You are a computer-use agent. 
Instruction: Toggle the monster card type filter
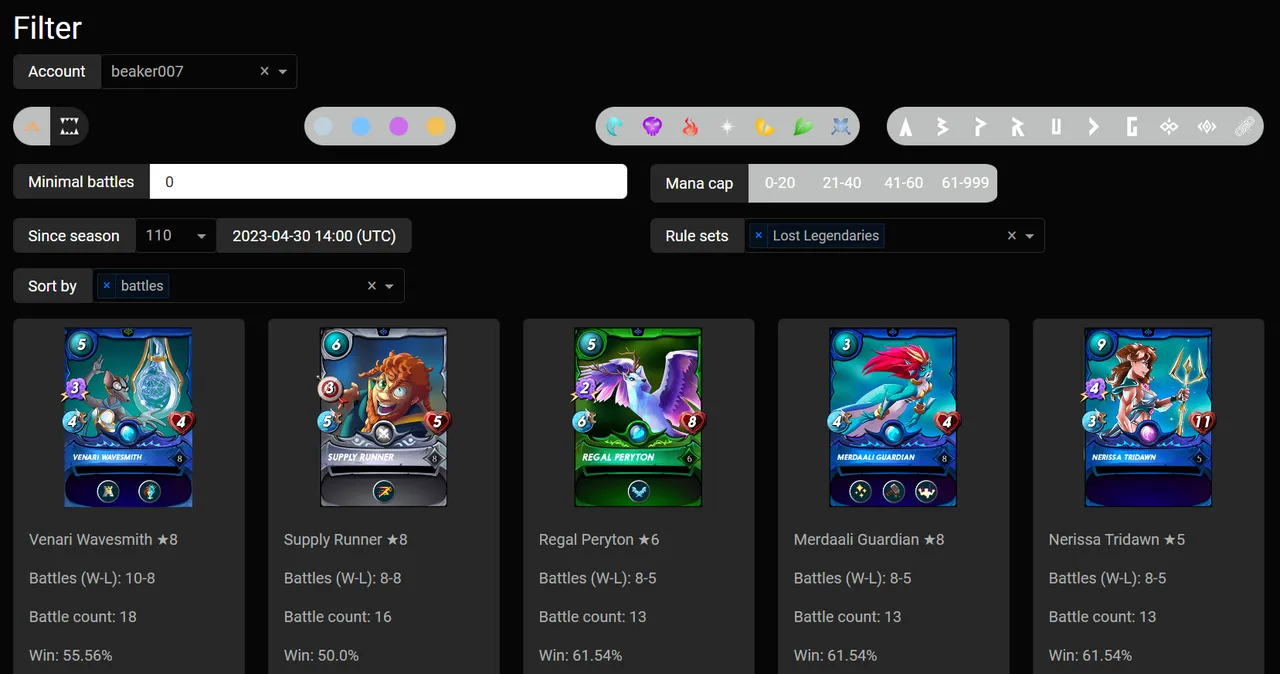pos(69,127)
